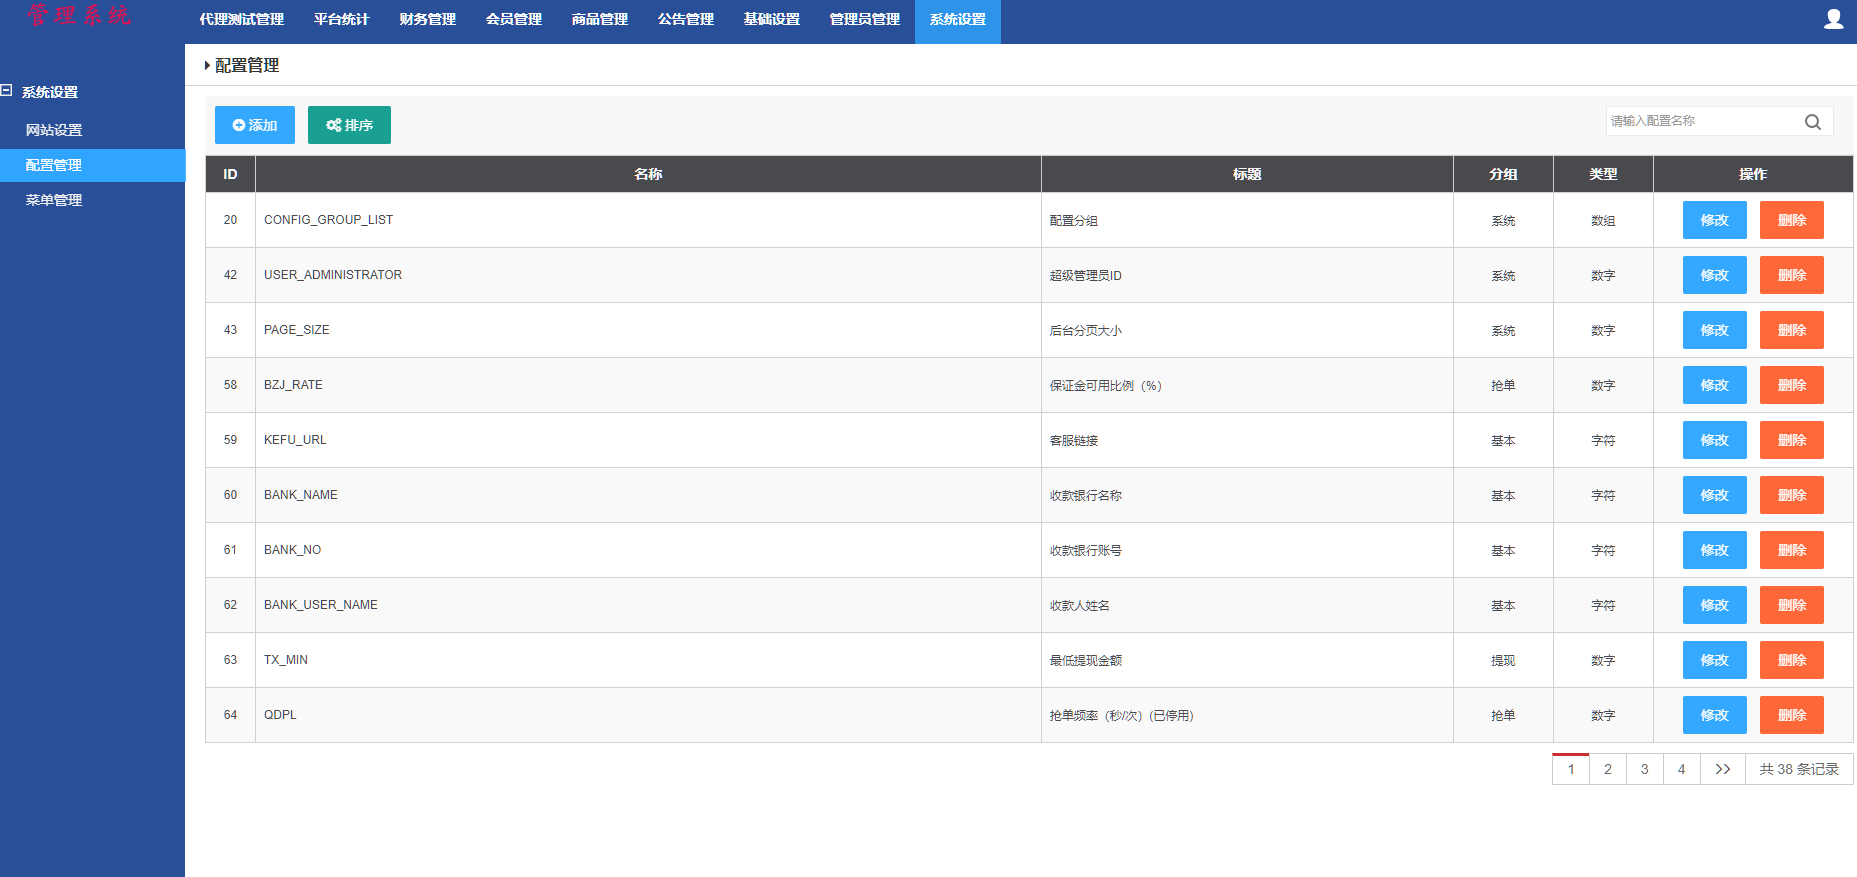
Task: Collapse the 系统设置 sidebar section
Action: pyautogui.click(x=7, y=91)
